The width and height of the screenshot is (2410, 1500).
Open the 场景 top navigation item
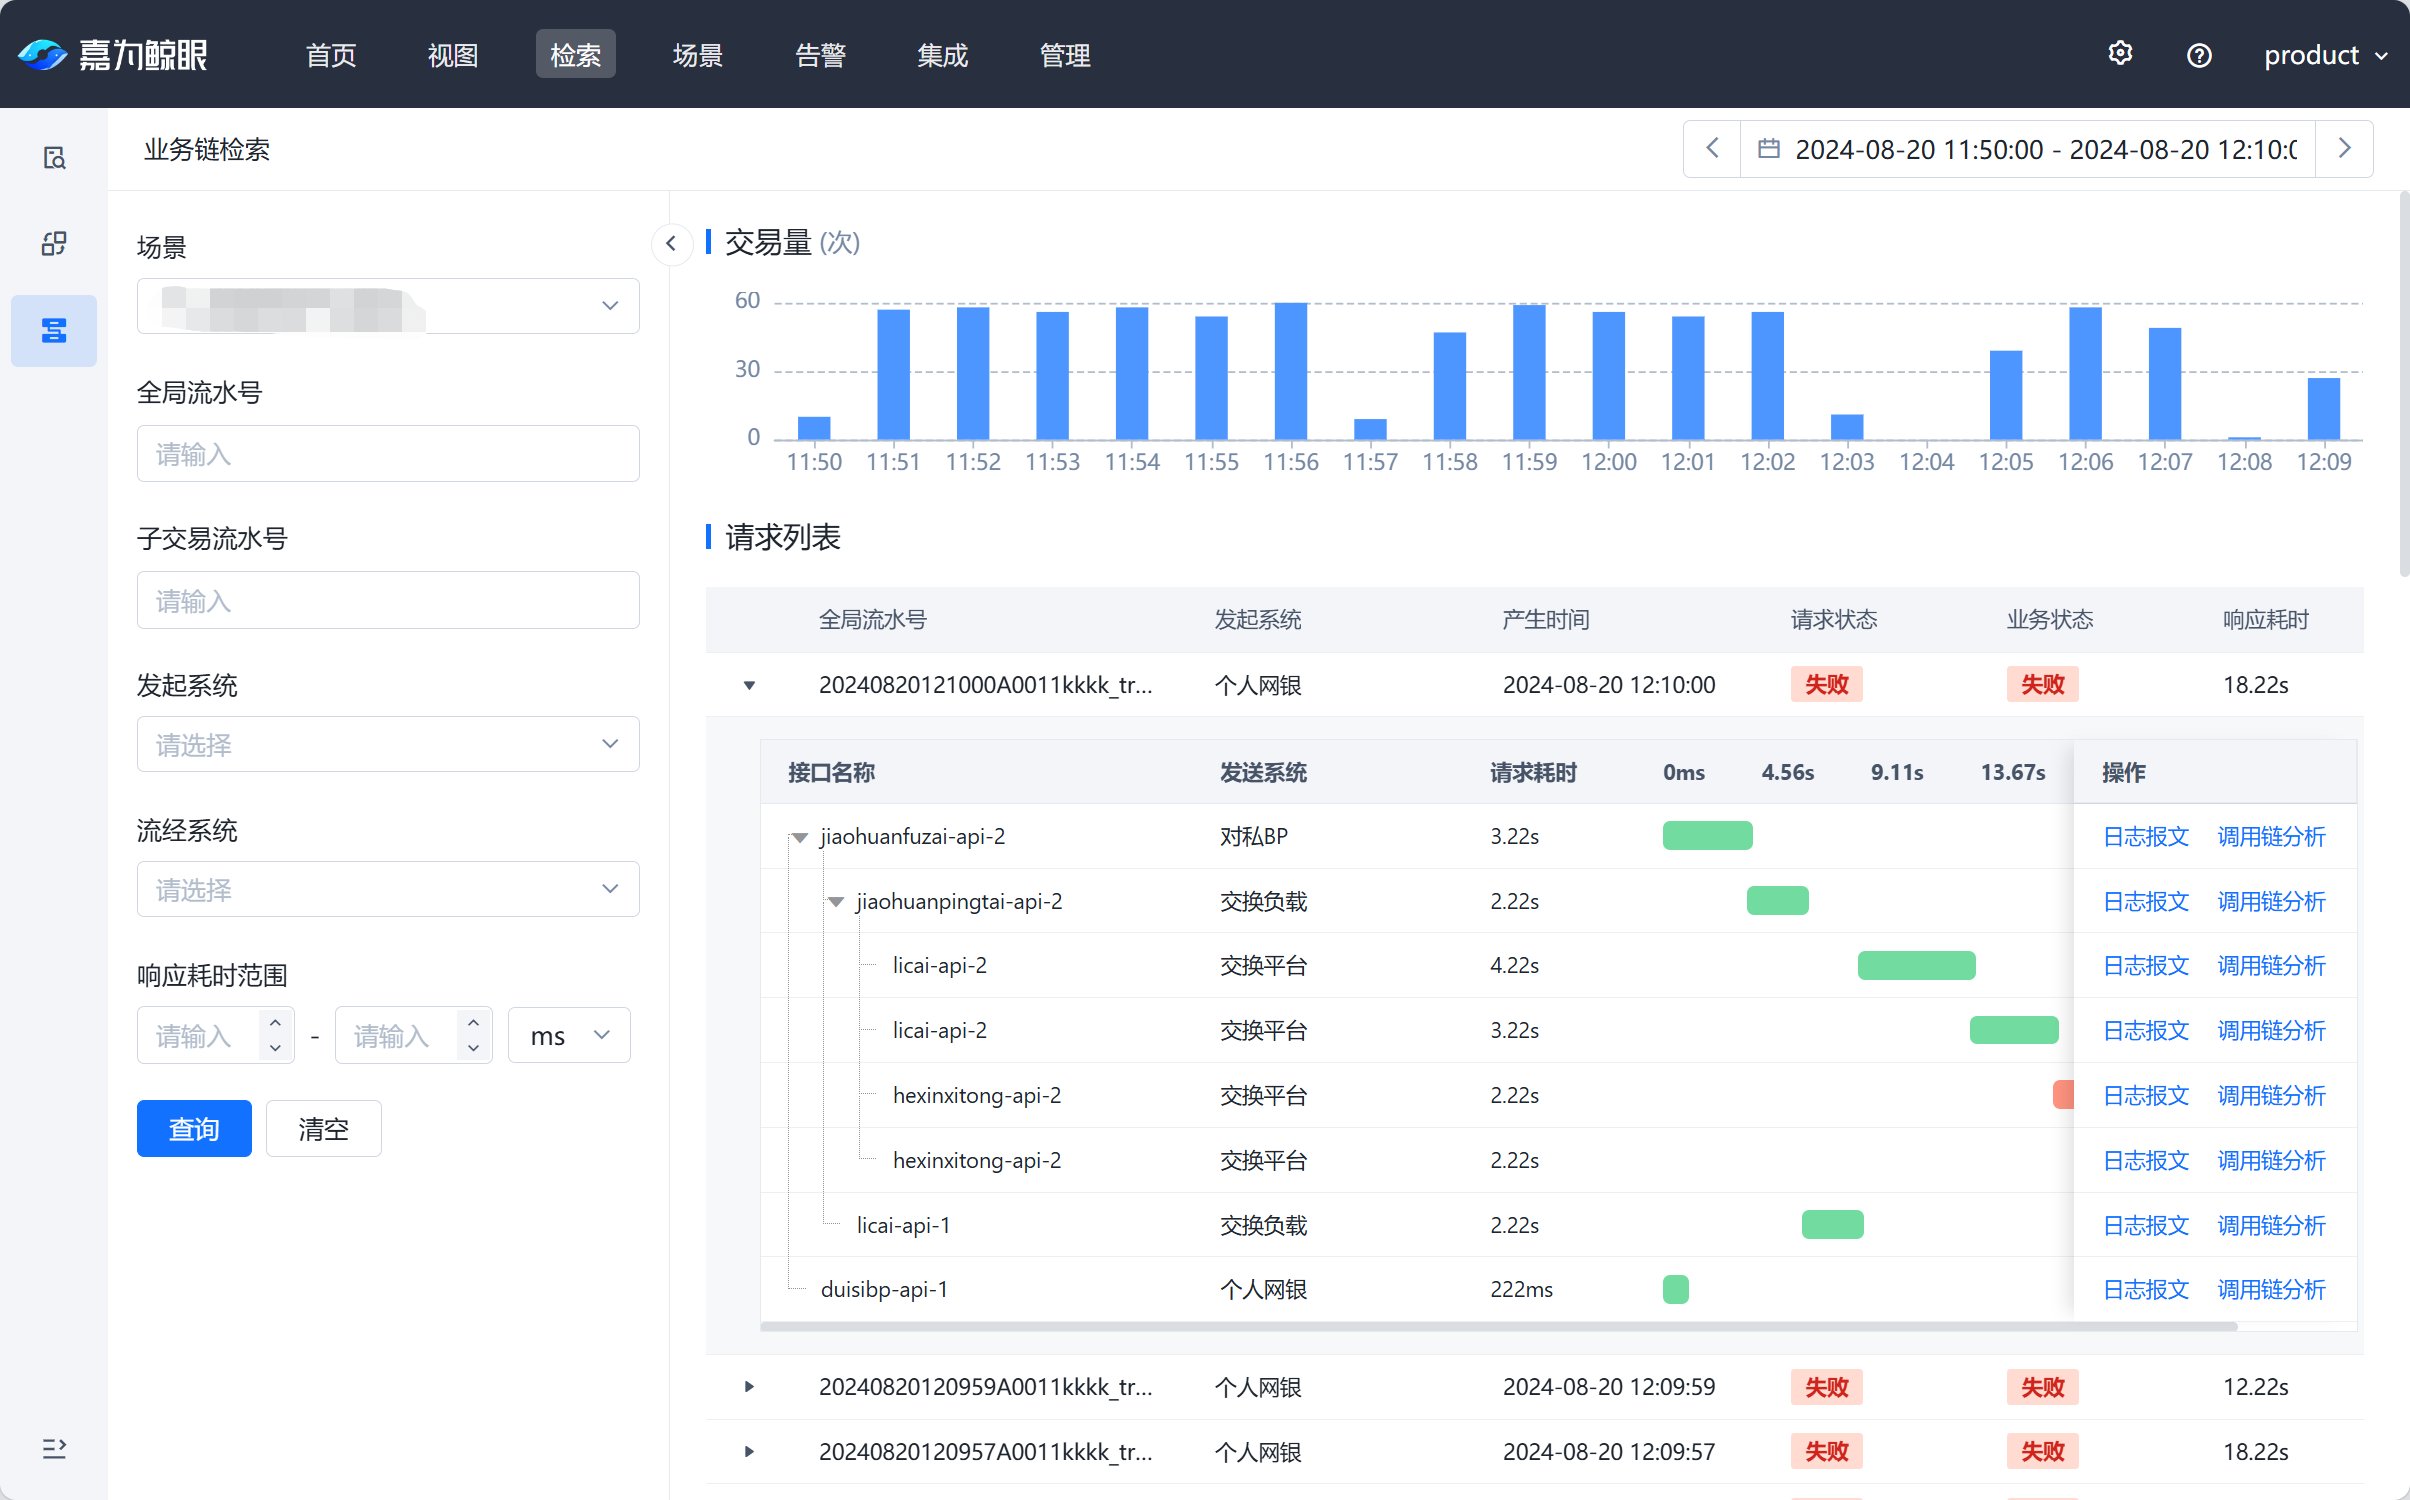pos(697,55)
